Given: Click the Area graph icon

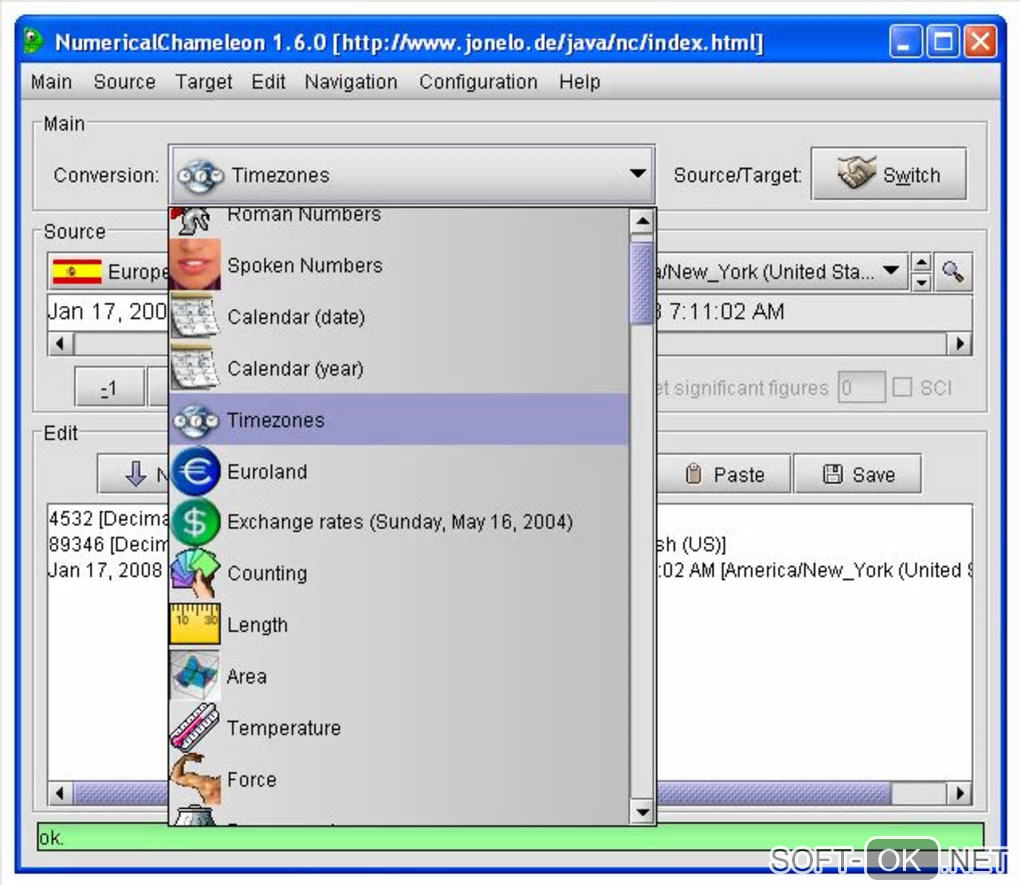Looking at the screenshot, I should (x=195, y=675).
